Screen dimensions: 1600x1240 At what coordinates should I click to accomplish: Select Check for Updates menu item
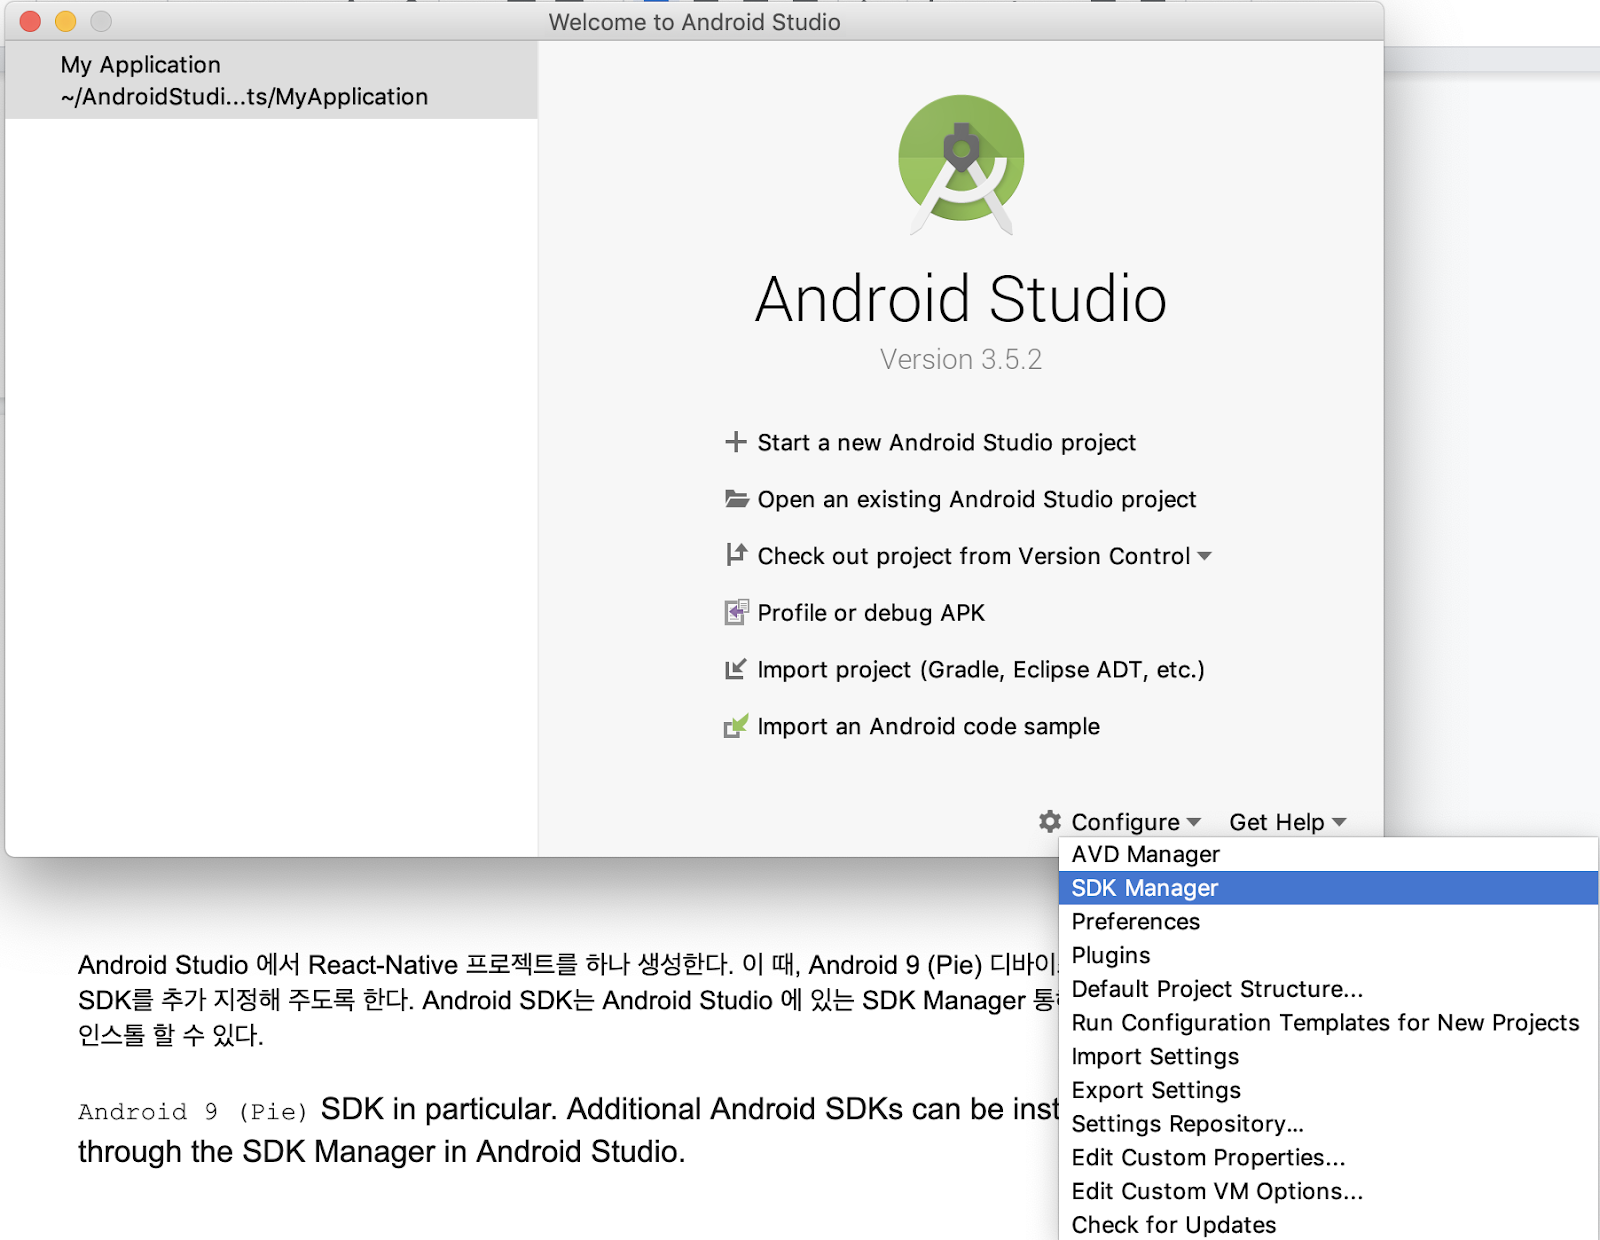1328,1225
